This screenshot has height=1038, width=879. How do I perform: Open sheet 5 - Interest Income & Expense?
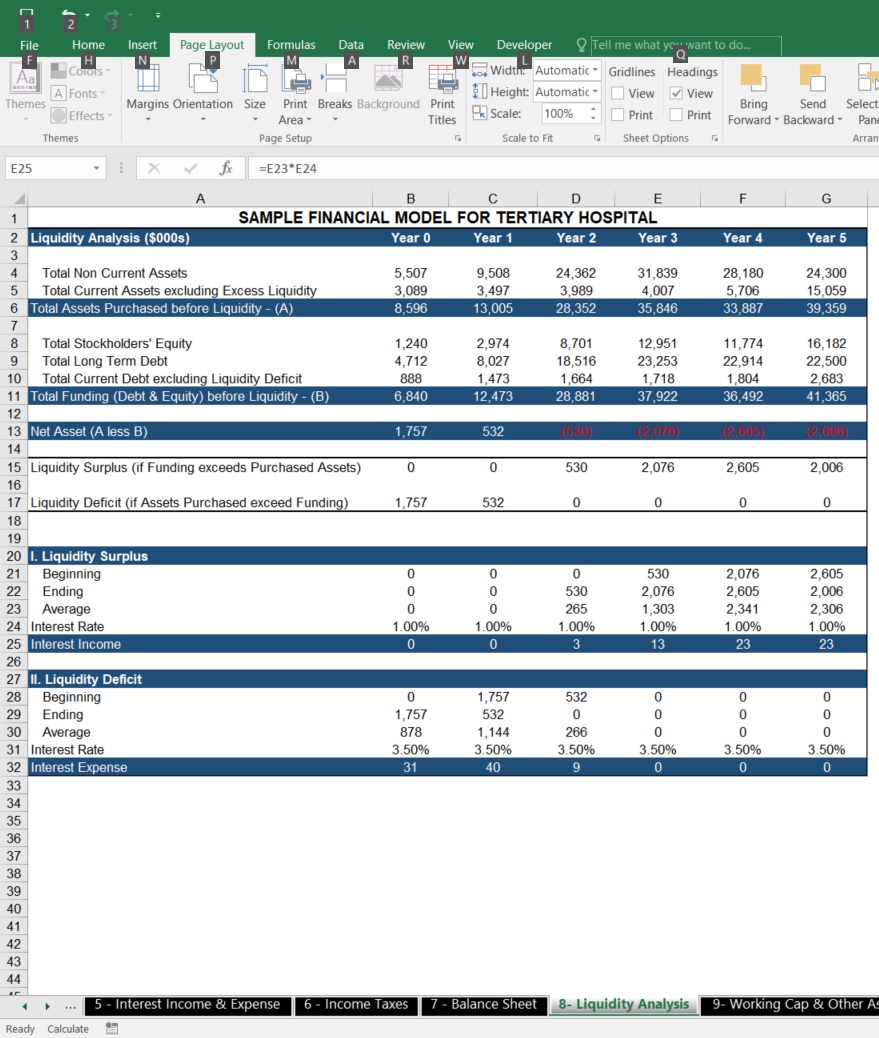click(x=187, y=1004)
